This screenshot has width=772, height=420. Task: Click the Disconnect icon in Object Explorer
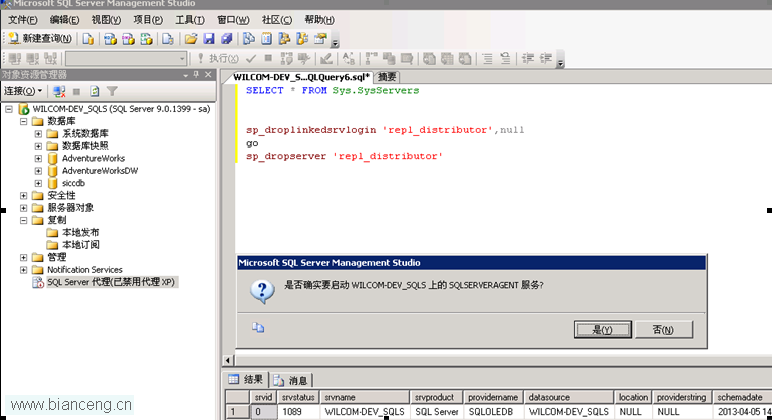(x=59, y=91)
